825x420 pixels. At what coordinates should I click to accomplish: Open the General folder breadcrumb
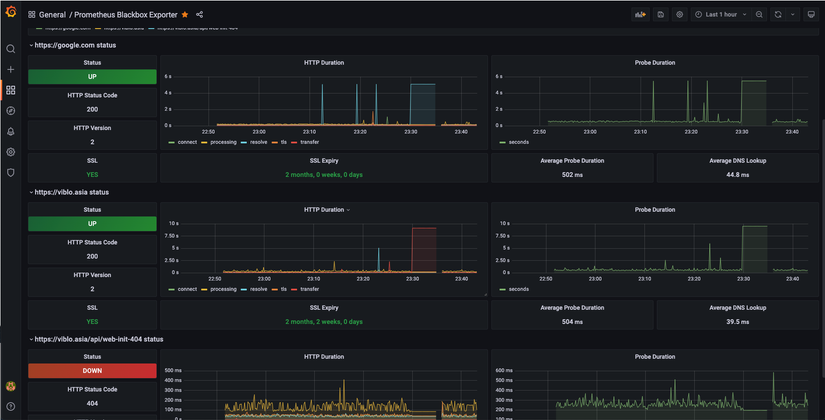coord(52,15)
